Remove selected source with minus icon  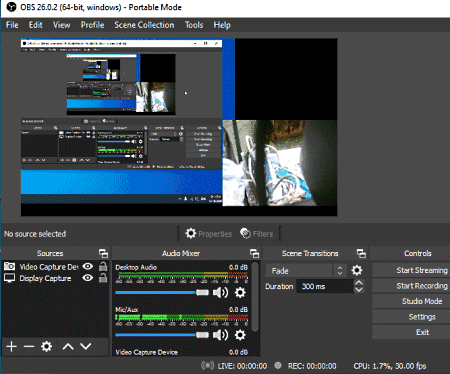29,347
